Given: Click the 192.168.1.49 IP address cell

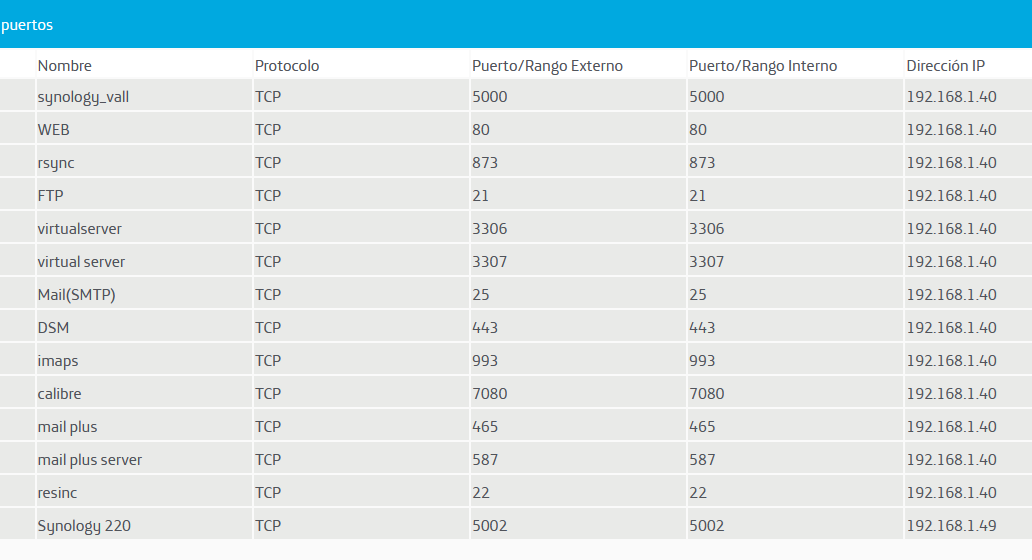Looking at the screenshot, I should 951,526.
